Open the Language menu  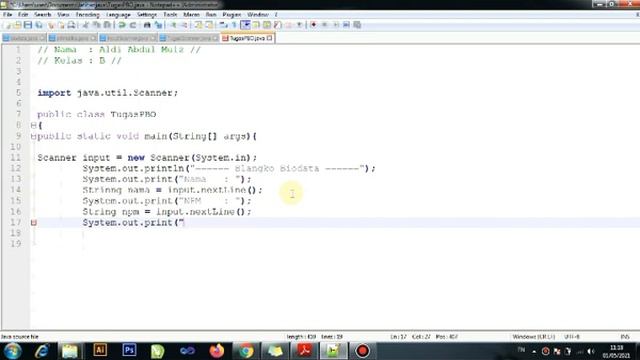[118, 15]
